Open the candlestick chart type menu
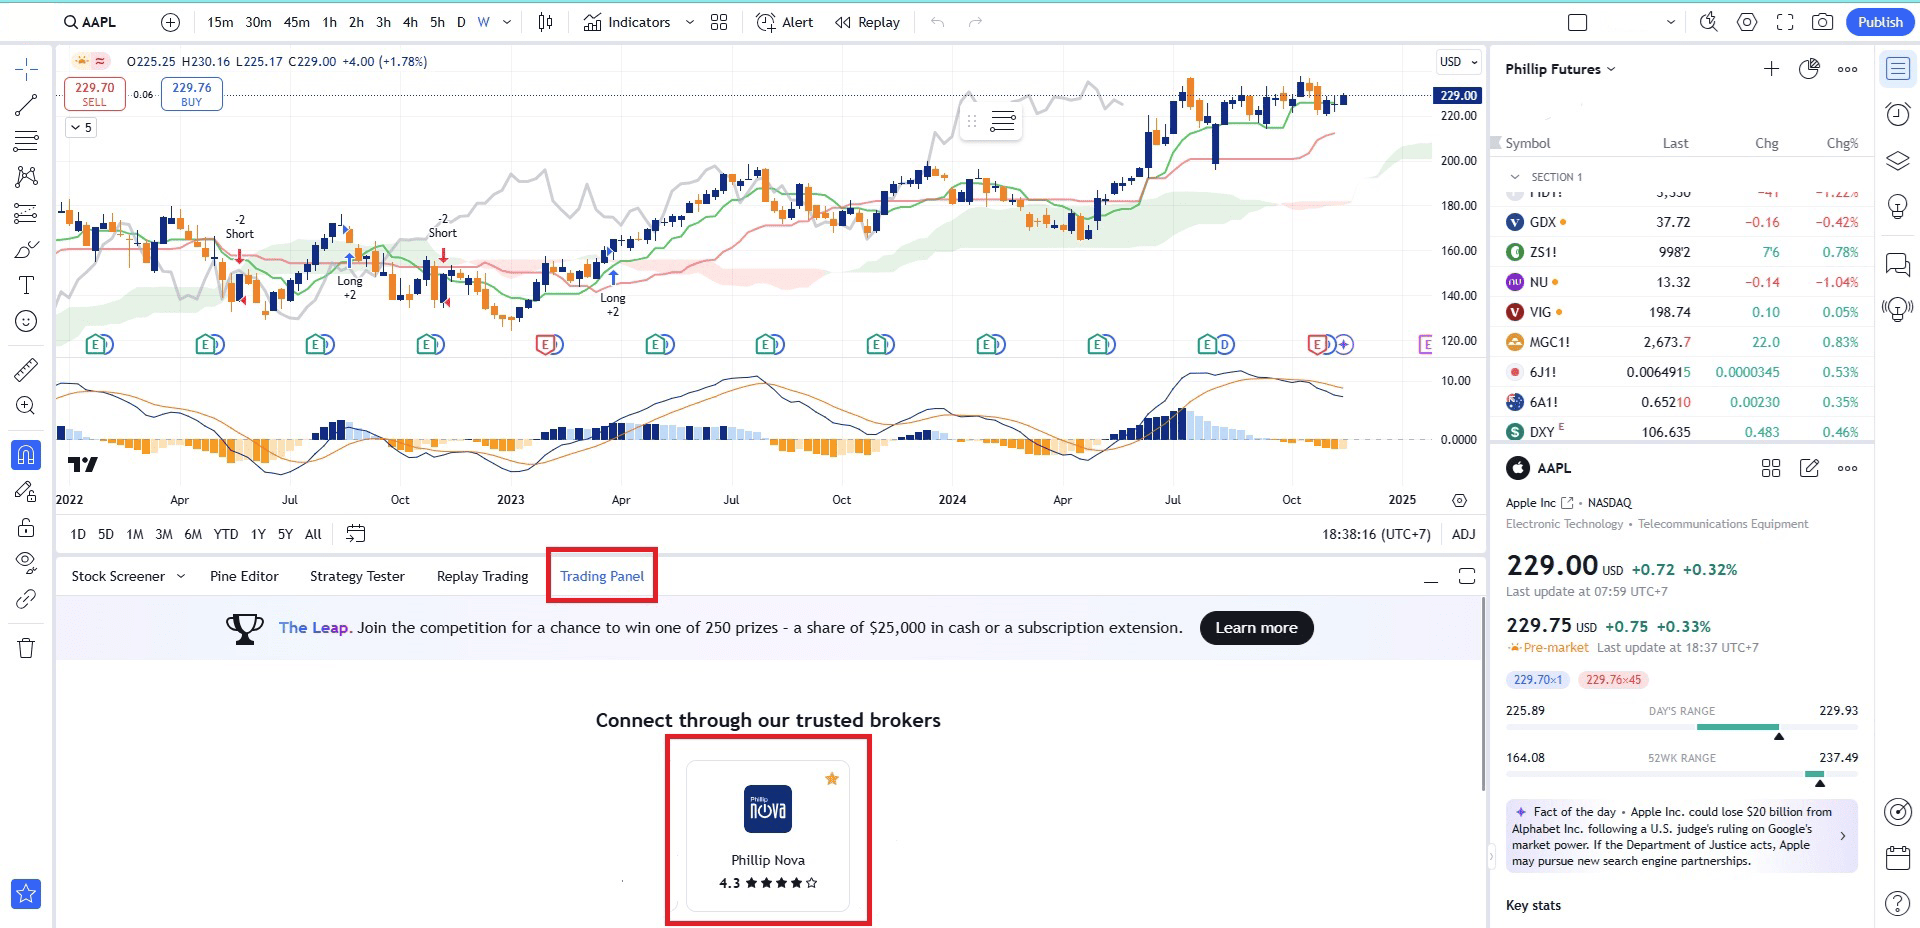Screen dimensions: 1920x928 point(546,22)
